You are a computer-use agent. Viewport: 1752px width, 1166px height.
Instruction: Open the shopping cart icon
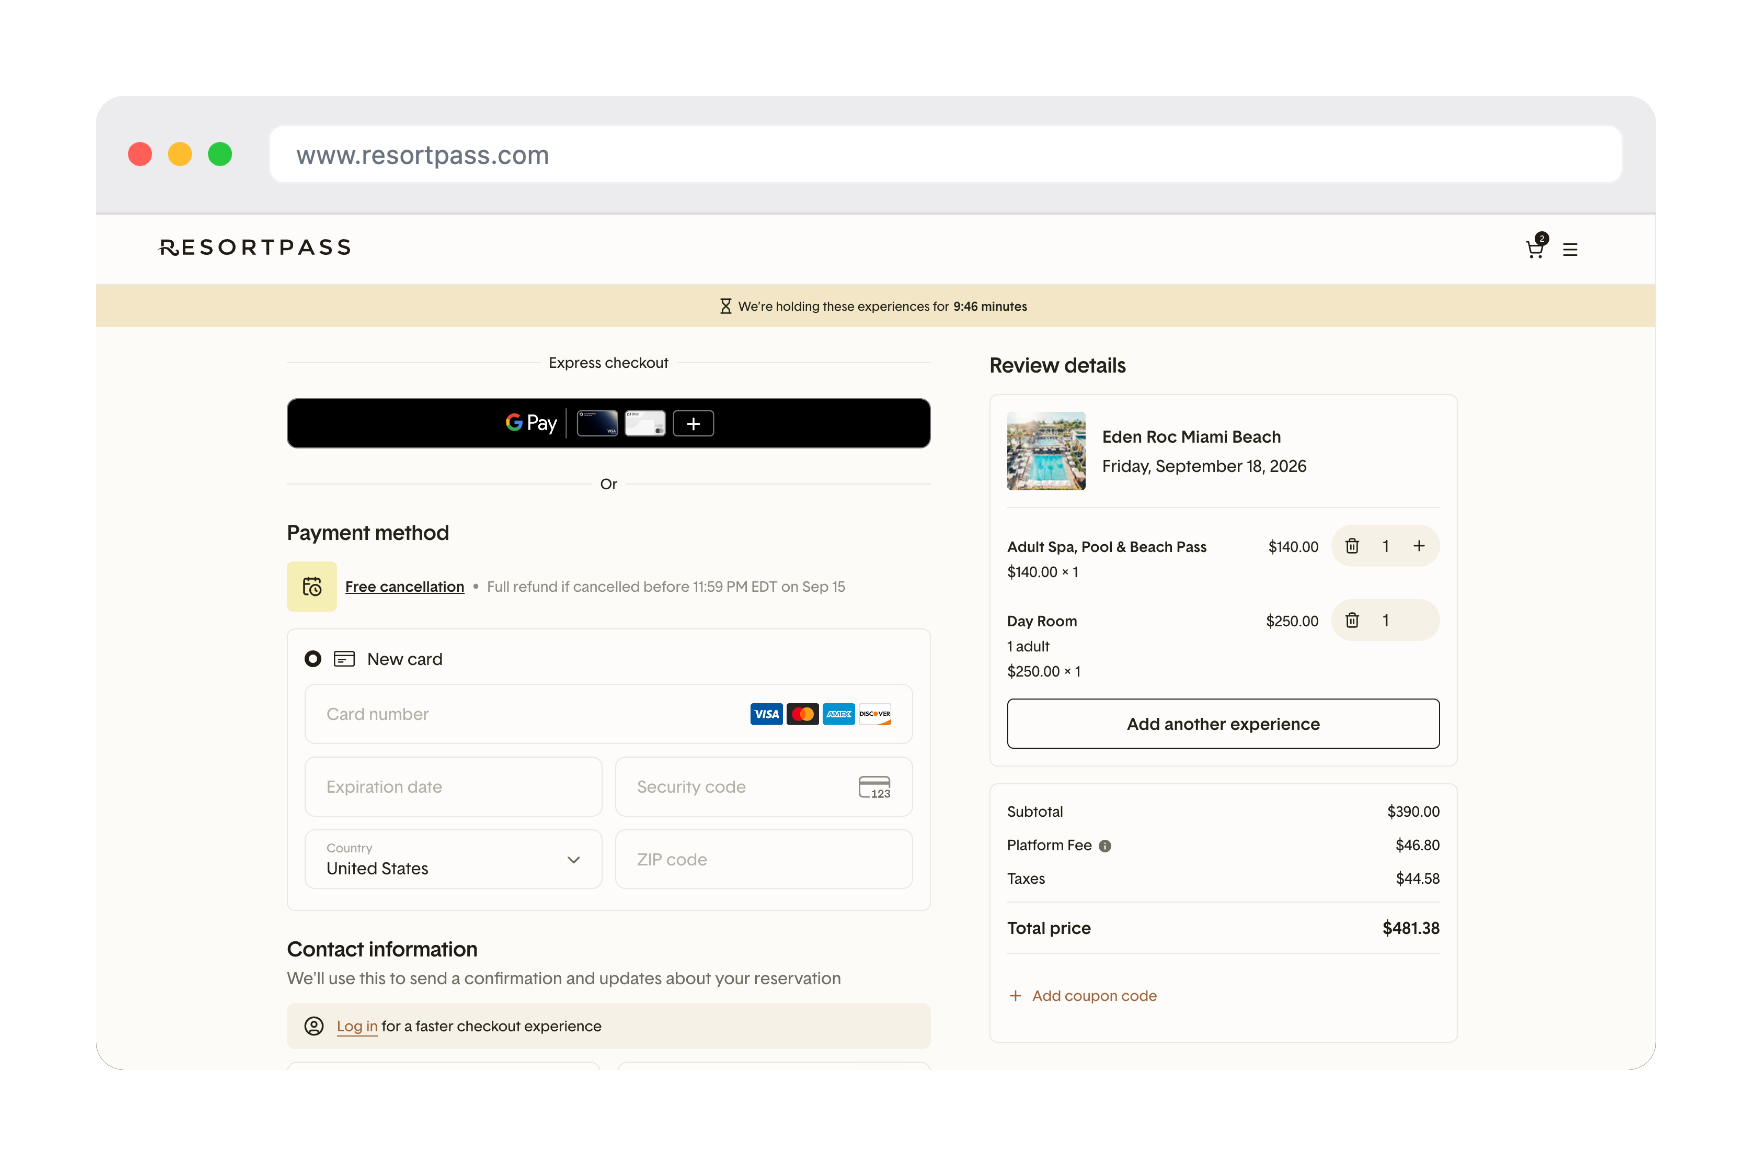pos(1535,248)
